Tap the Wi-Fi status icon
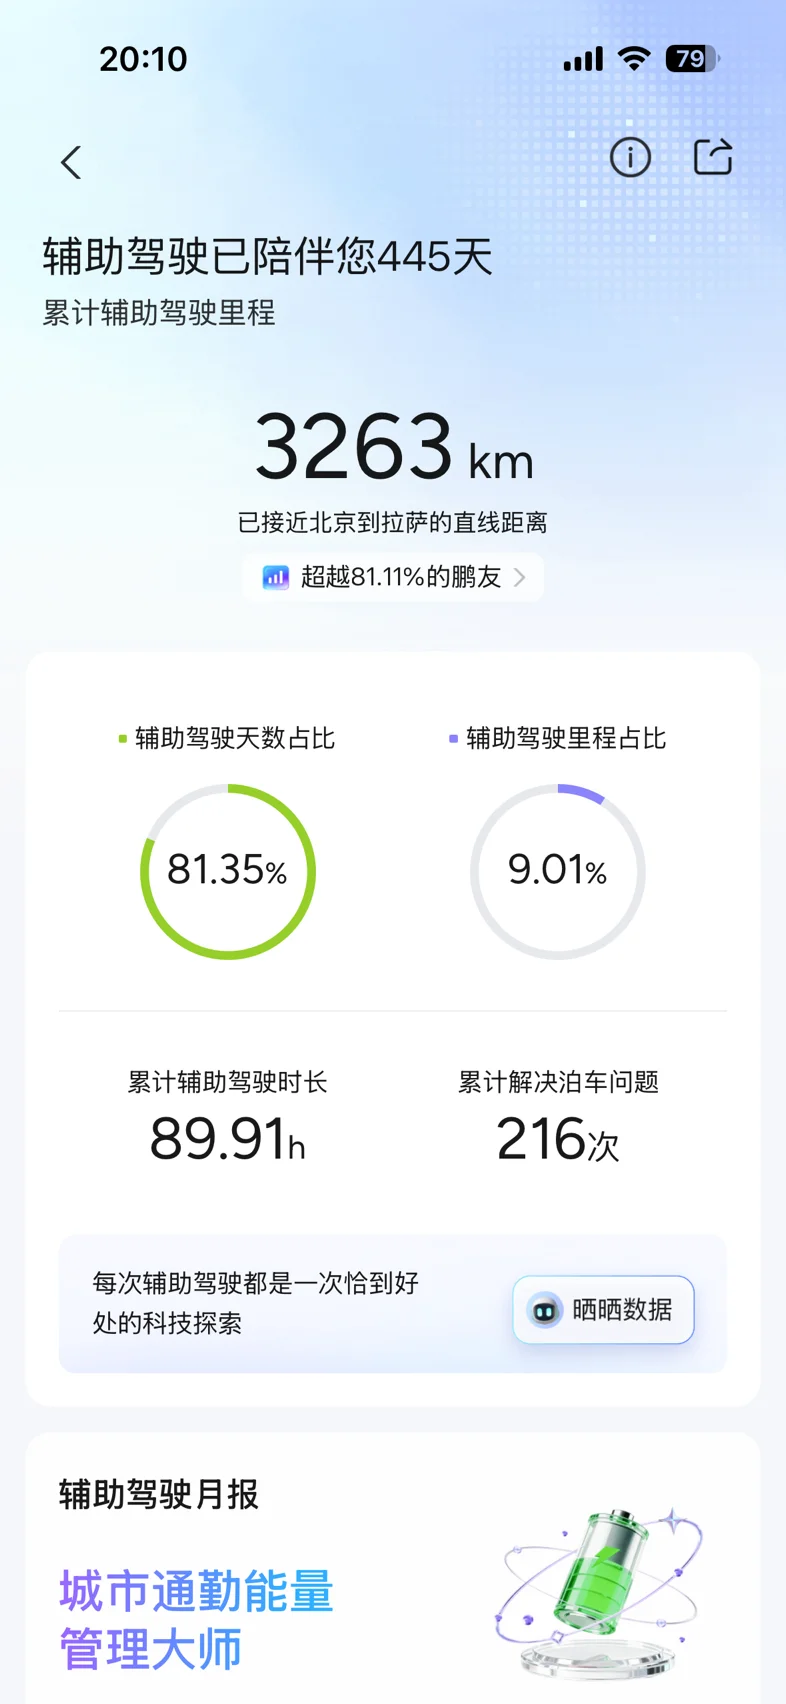 pyautogui.click(x=634, y=59)
